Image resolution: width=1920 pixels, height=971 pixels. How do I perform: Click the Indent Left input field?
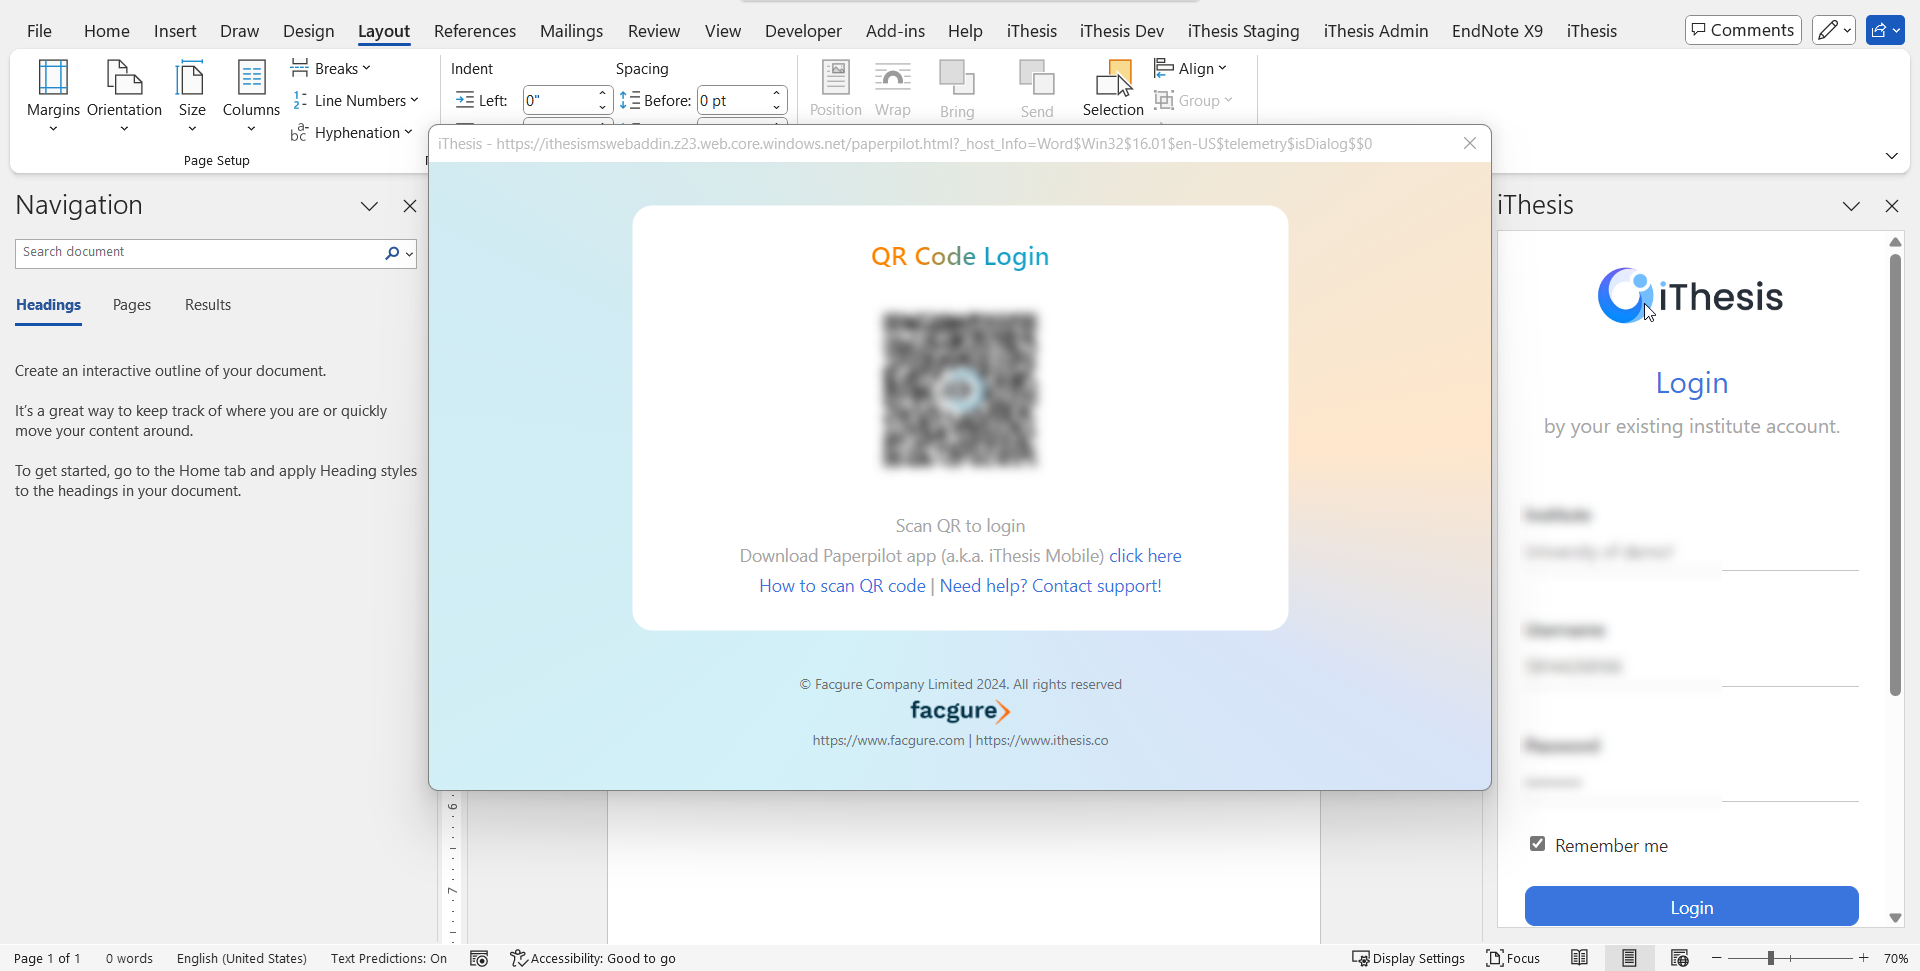[558, 100]
